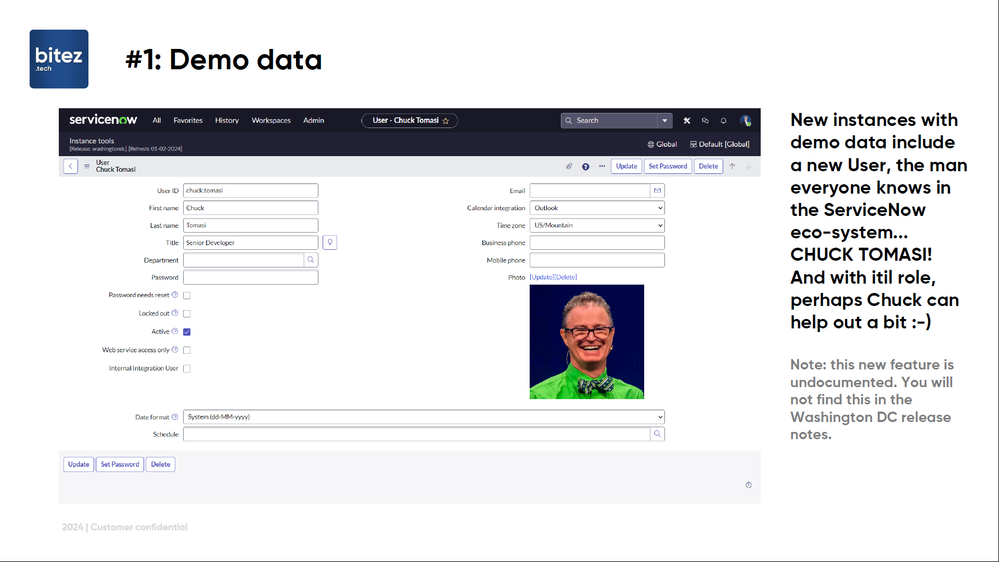This screenshot has height=562, width=999.
Task: Click the help icon beside Password needs reset
Action: click(x=175, y=295)
